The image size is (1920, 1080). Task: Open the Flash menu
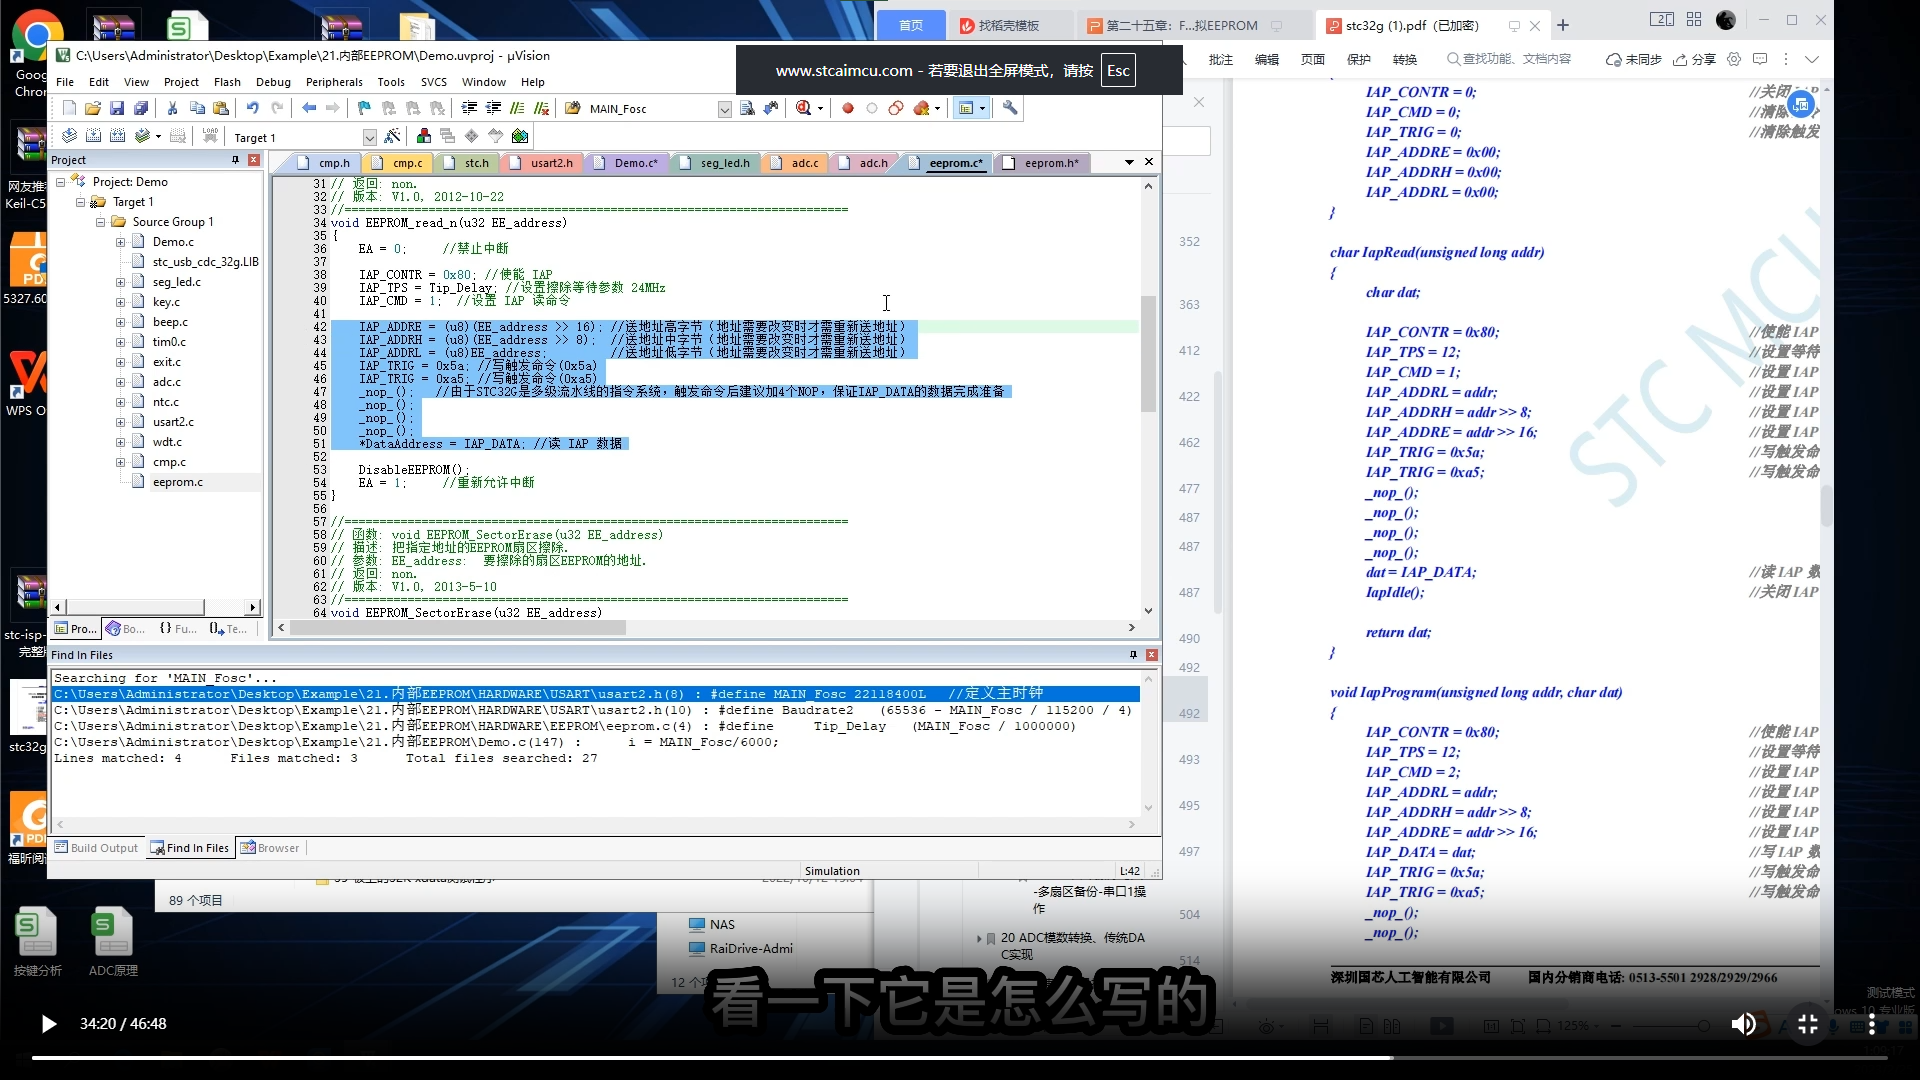coord(227,82)
